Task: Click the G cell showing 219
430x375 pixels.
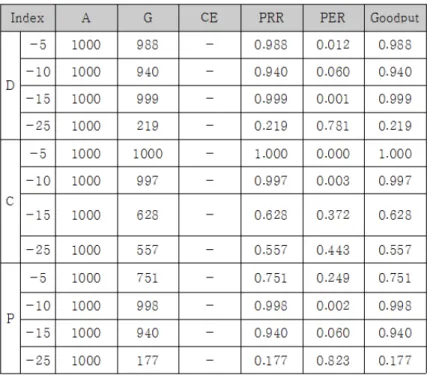Action: tap(148, 126)
